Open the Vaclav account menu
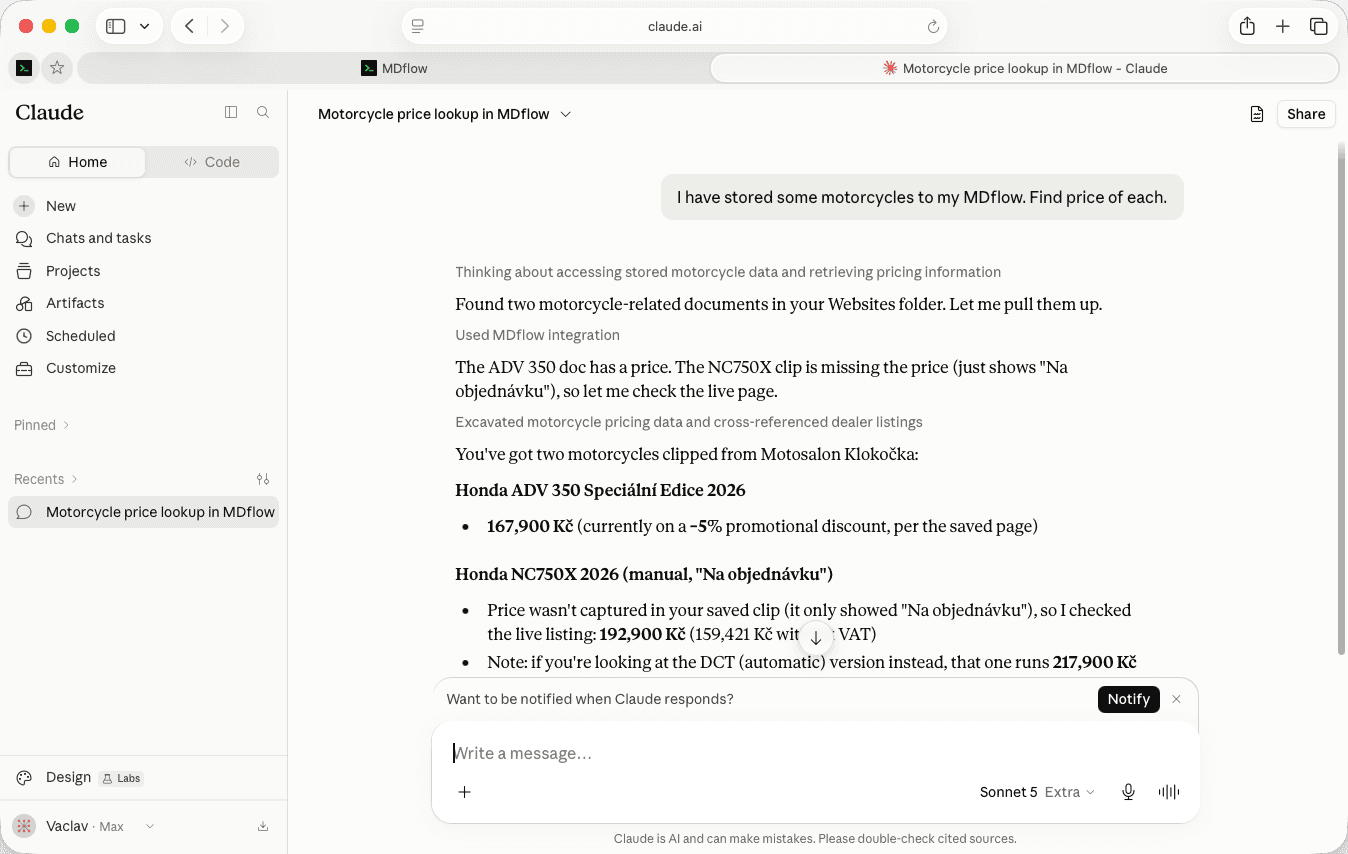1348x854 pixels. point(85,826)
